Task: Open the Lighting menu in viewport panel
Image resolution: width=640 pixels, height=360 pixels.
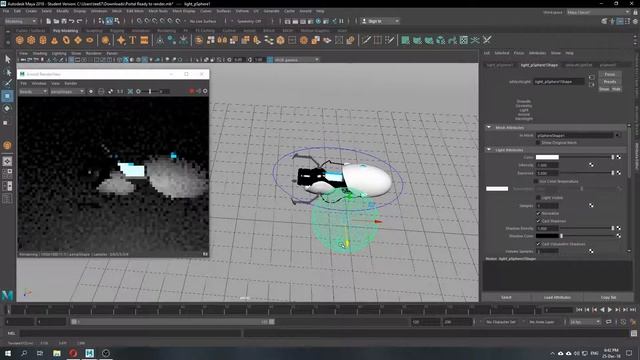Action: (59, 53)
